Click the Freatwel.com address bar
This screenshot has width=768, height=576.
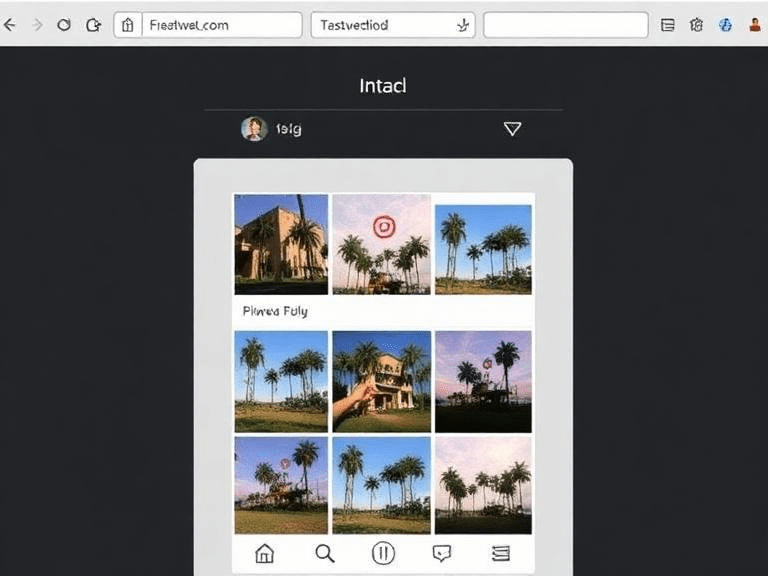point(208,25)
